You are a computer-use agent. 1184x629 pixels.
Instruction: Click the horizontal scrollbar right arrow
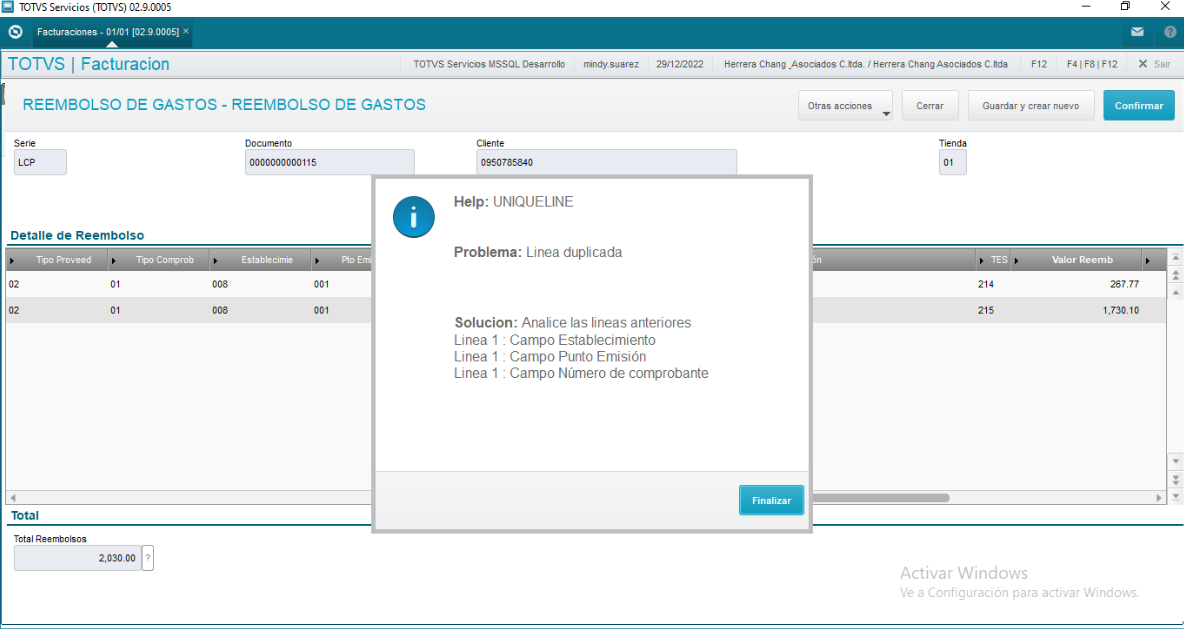coord(1160,498)
